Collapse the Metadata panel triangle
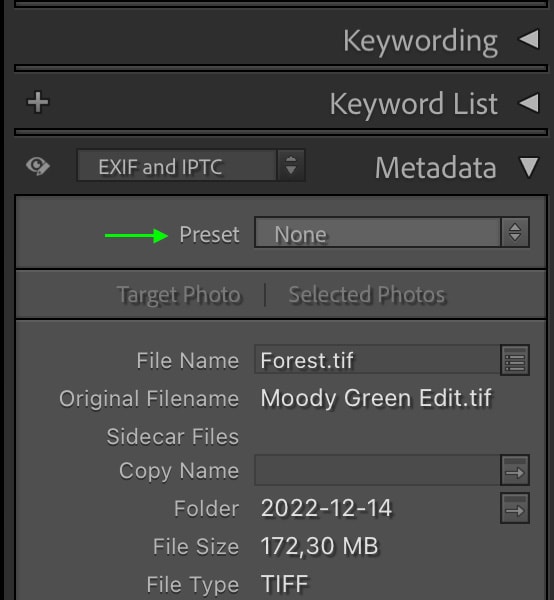Image resolution: width=554 pixels, height=600 pixels. (x=529, y=167)
